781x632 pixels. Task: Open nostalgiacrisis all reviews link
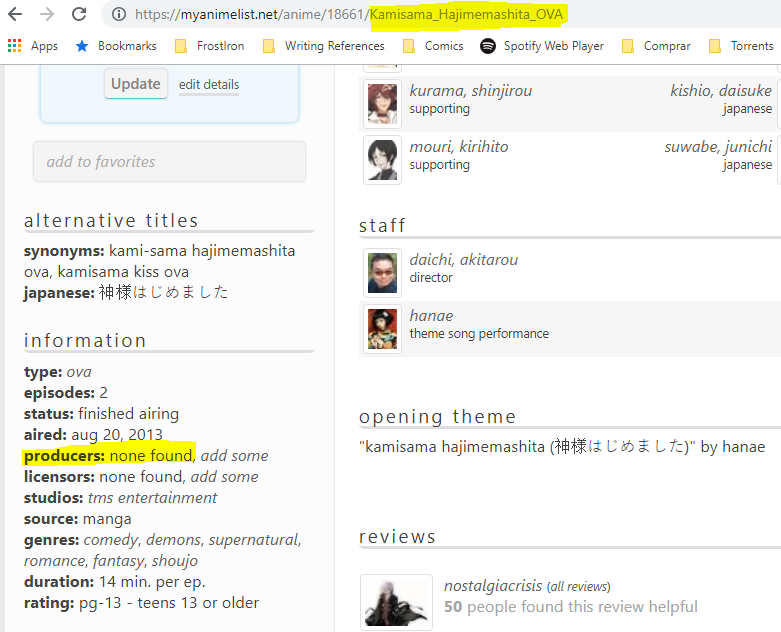pos(579,587)
